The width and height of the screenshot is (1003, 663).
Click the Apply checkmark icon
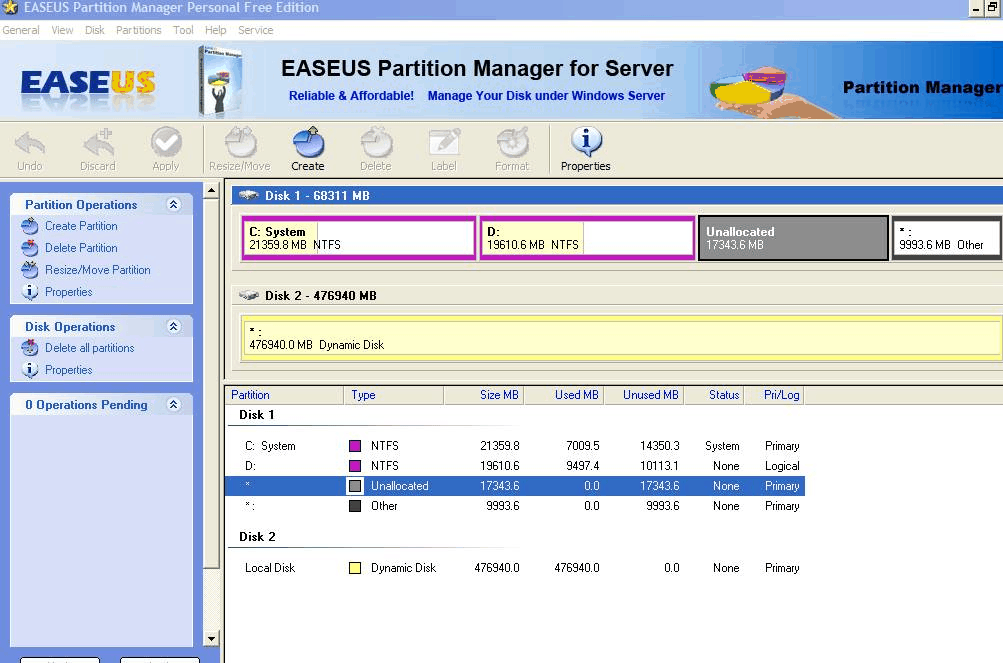click(166, 141)
